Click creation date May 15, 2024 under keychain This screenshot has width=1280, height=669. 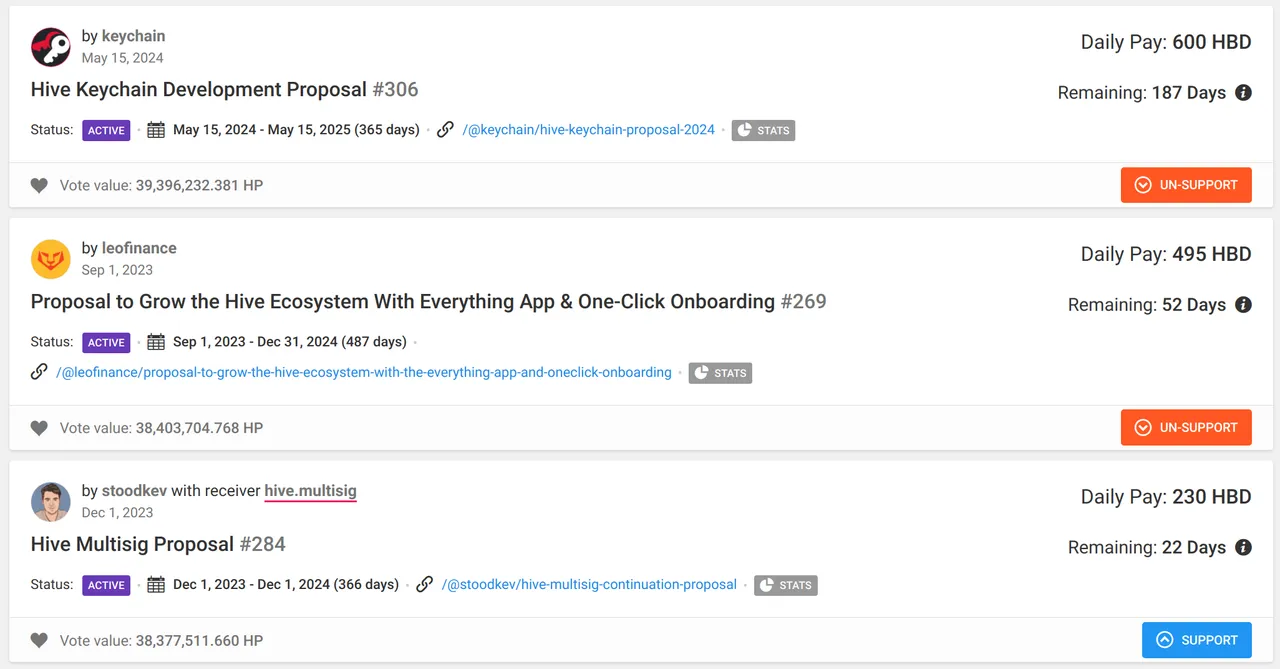point(122,58)
